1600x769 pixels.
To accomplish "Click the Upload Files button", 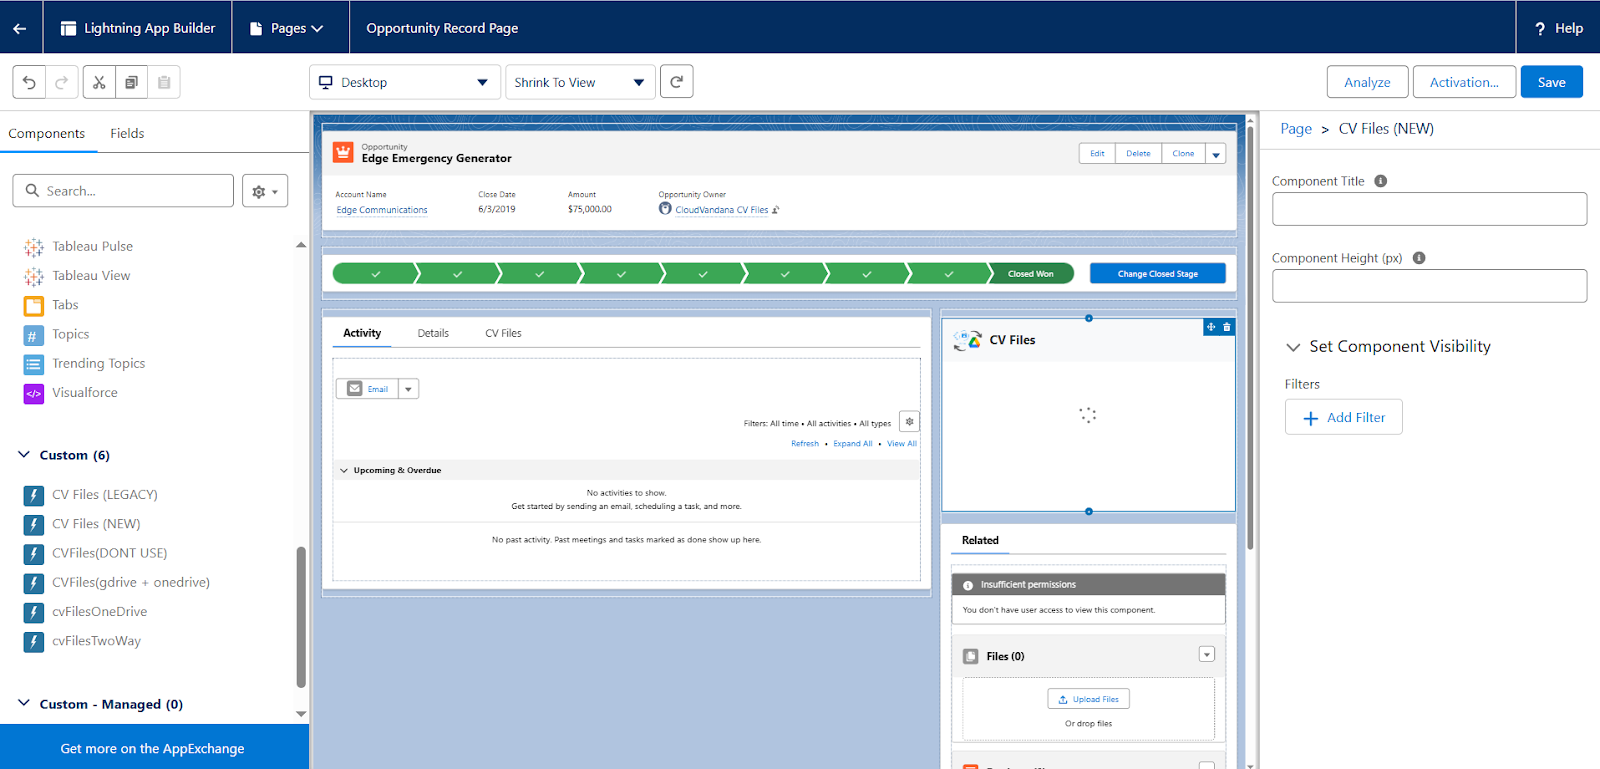I will pos(1089,699).
